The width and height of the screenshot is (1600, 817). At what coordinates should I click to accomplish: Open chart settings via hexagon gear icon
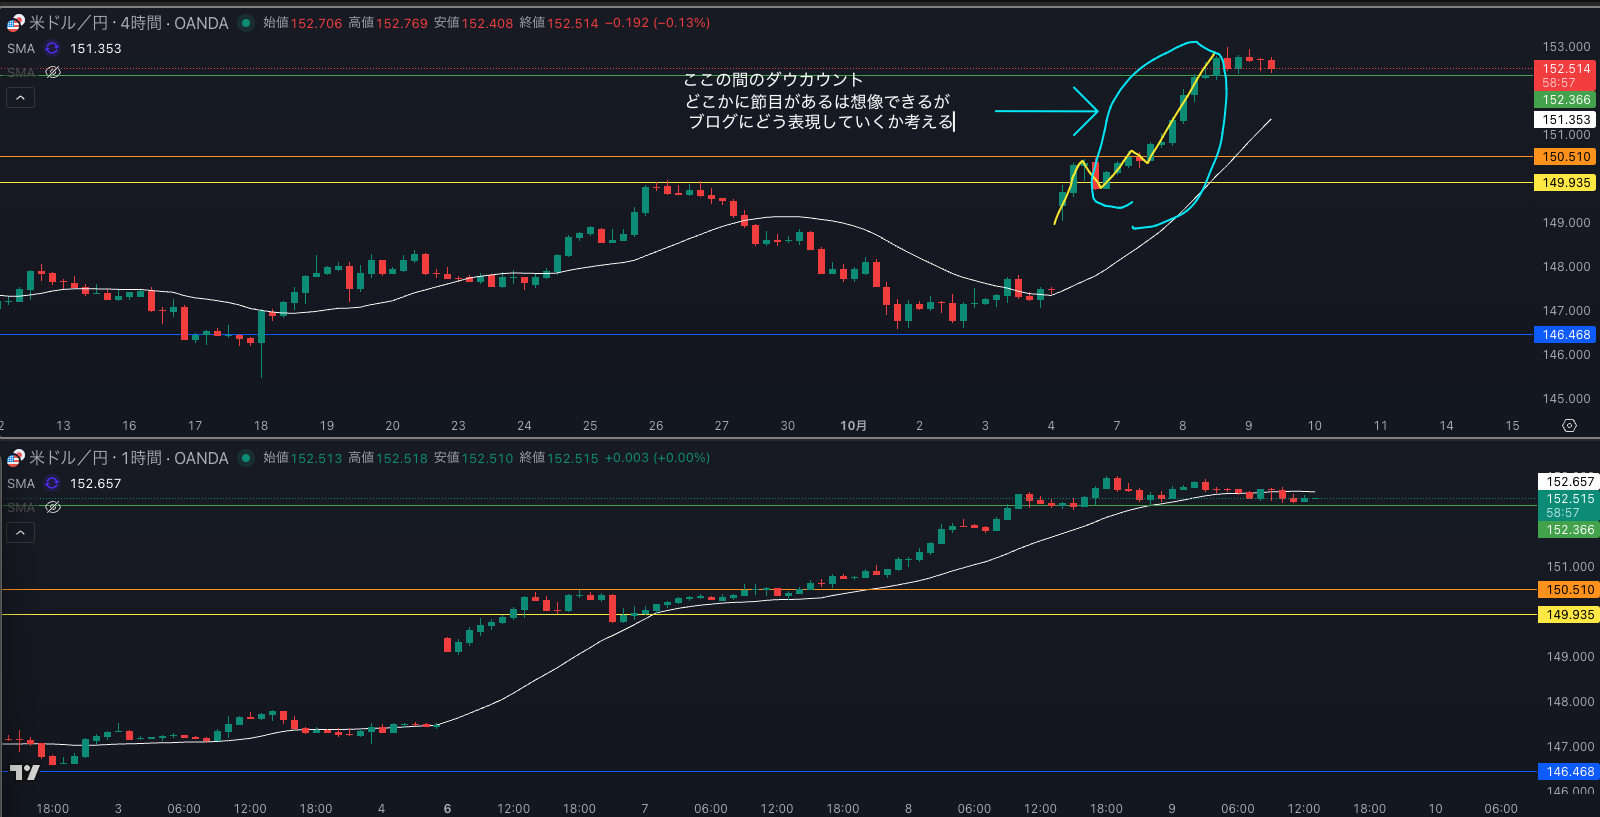point(1569,425)
